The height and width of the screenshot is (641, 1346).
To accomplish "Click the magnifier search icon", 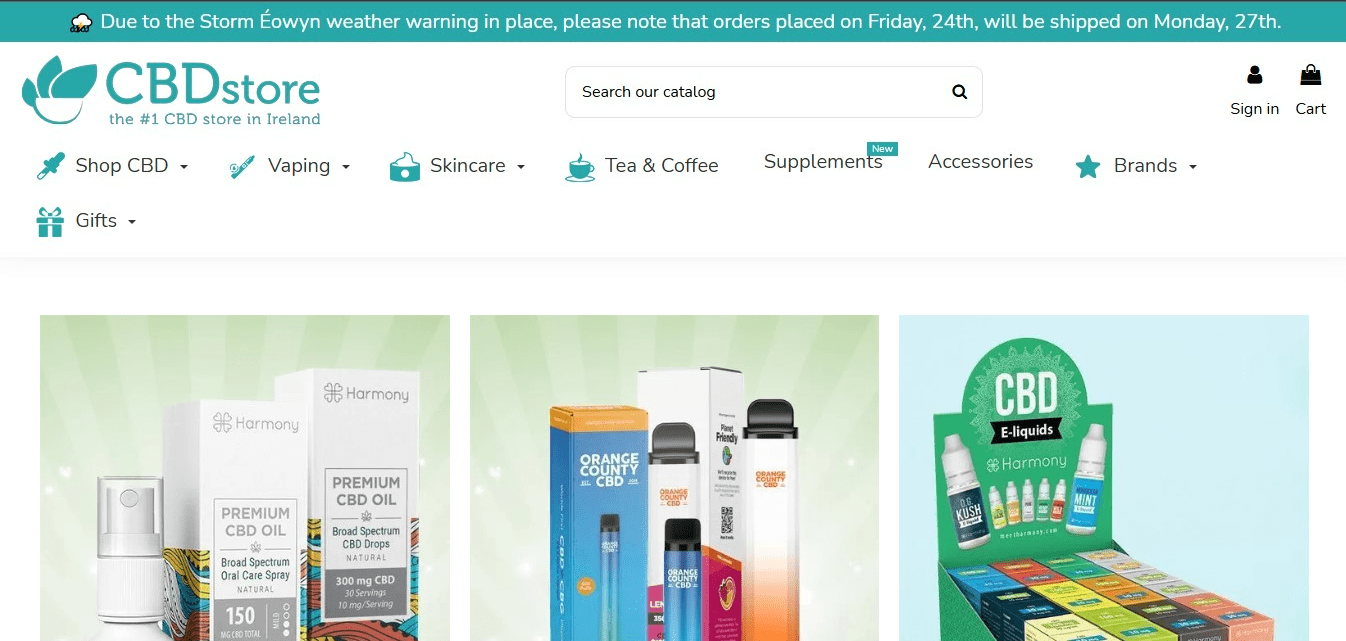I will point(959,92).
